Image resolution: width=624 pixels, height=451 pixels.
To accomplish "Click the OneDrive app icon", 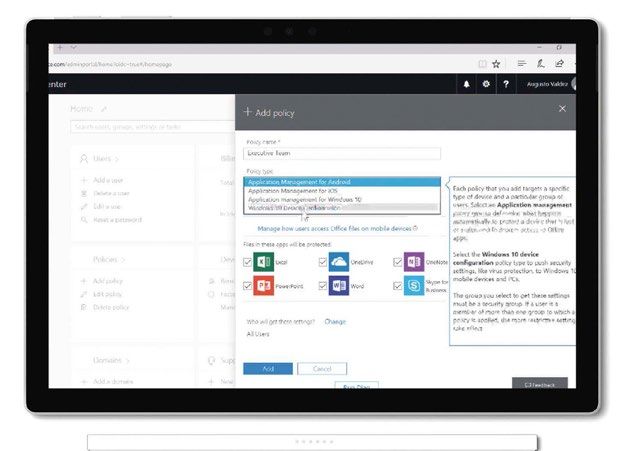I will (339, 262).
